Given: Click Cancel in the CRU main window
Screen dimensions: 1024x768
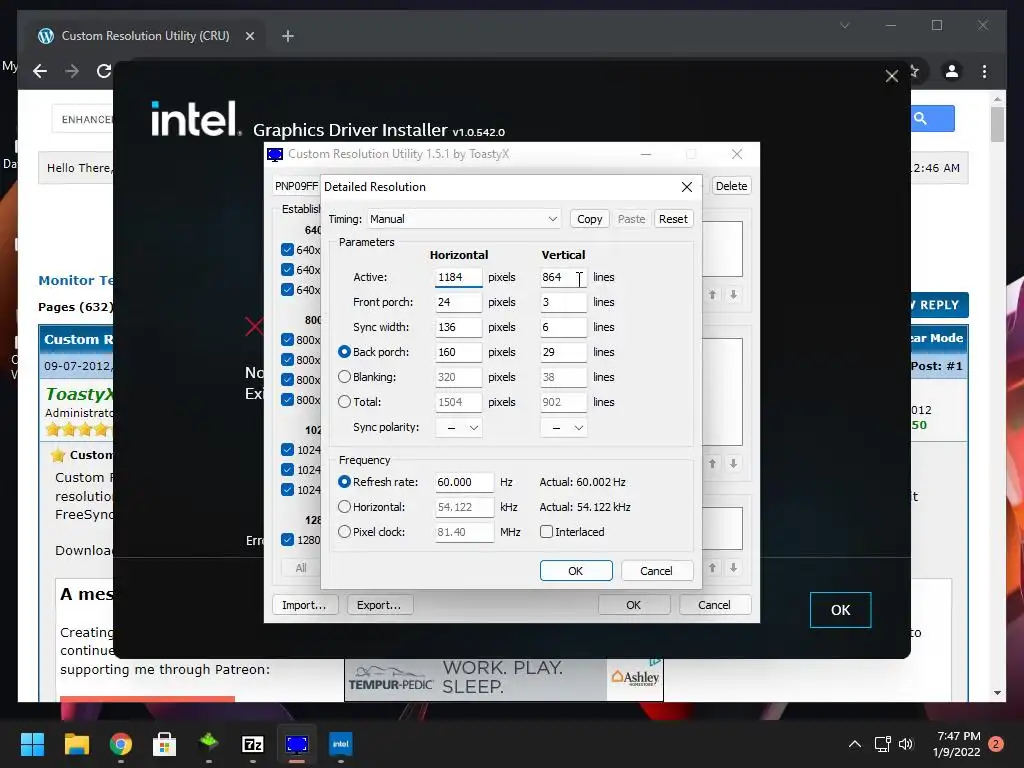Looking at the screenshot, I should pyautogui.click(x=714, y=605).
